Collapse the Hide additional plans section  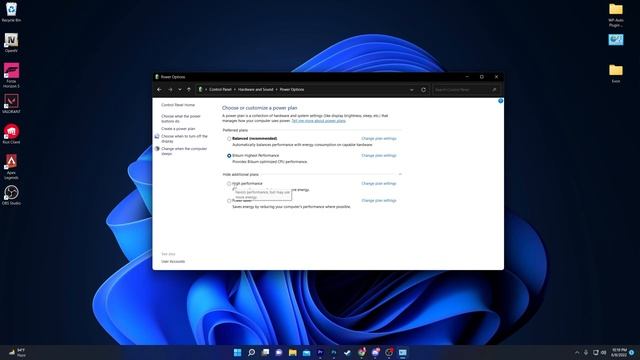click(400, 174)
